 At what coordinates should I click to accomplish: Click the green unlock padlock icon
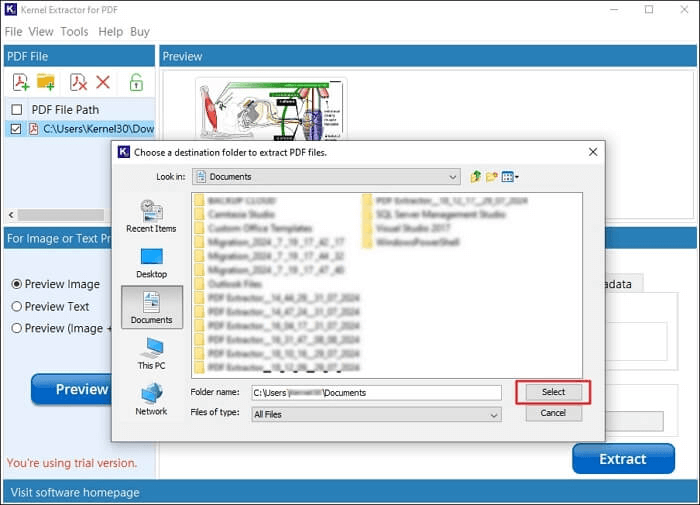pyautogui.click(x=136, y=82)
